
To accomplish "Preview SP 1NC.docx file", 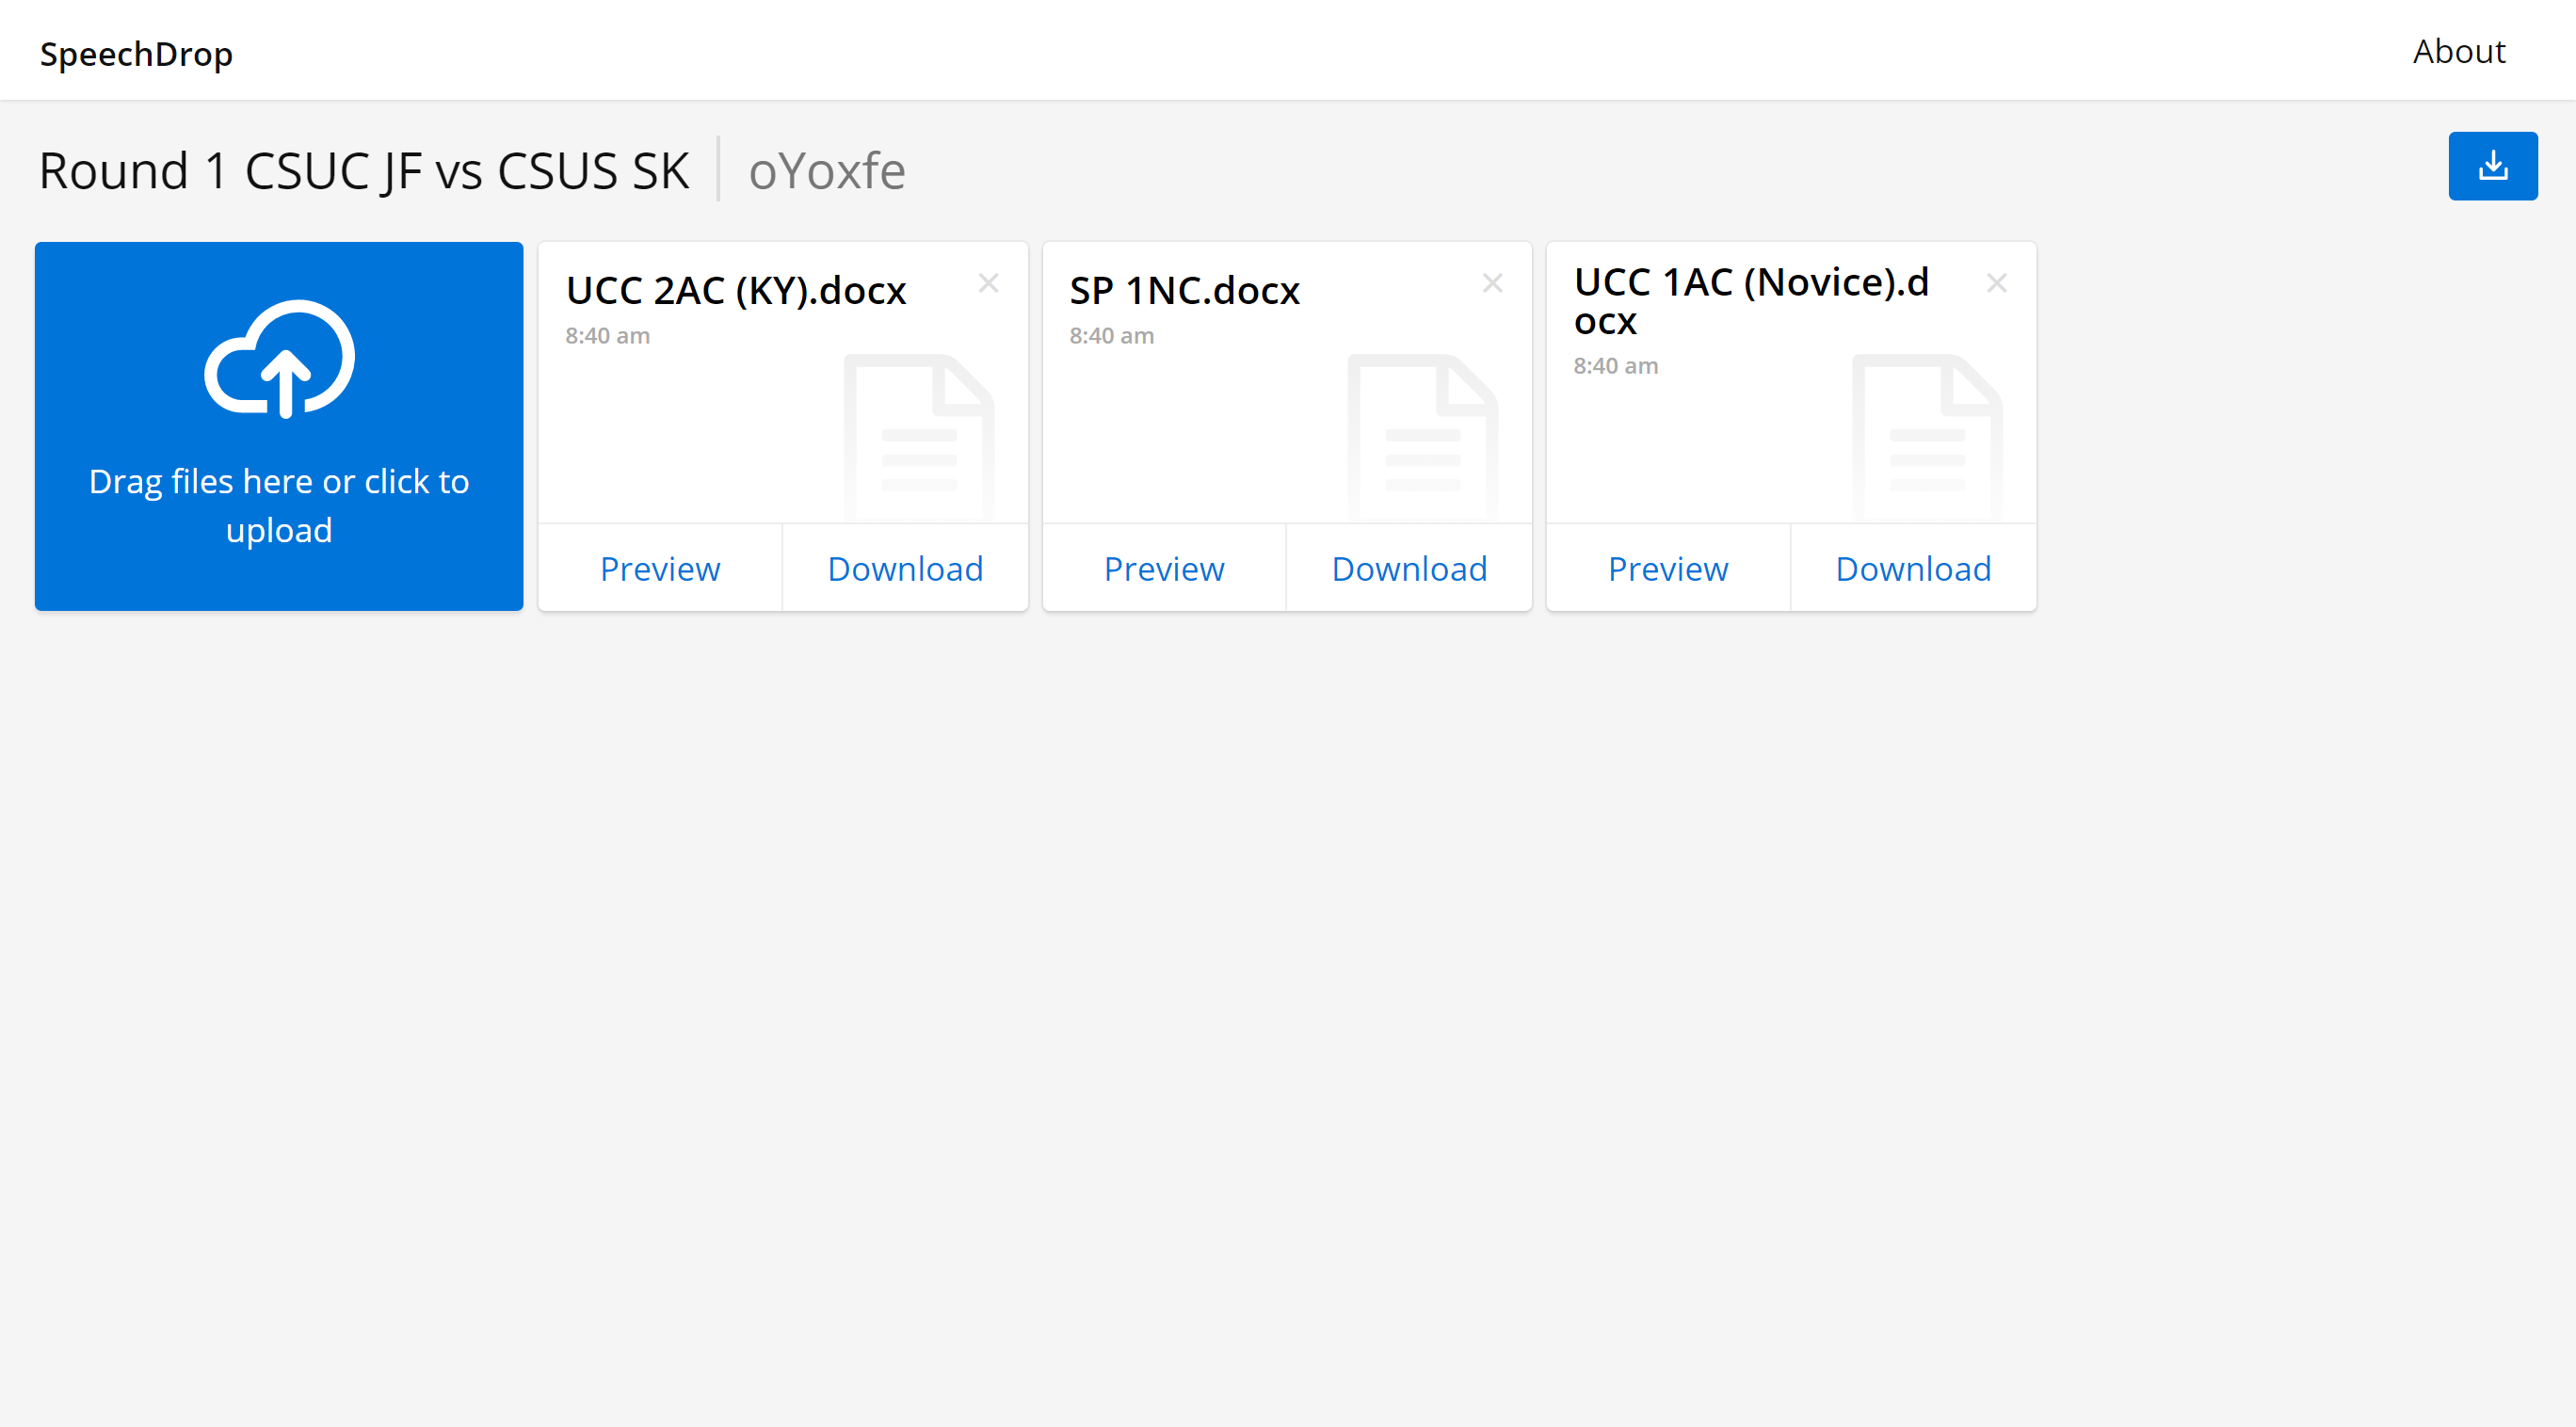I will 1163,568.
